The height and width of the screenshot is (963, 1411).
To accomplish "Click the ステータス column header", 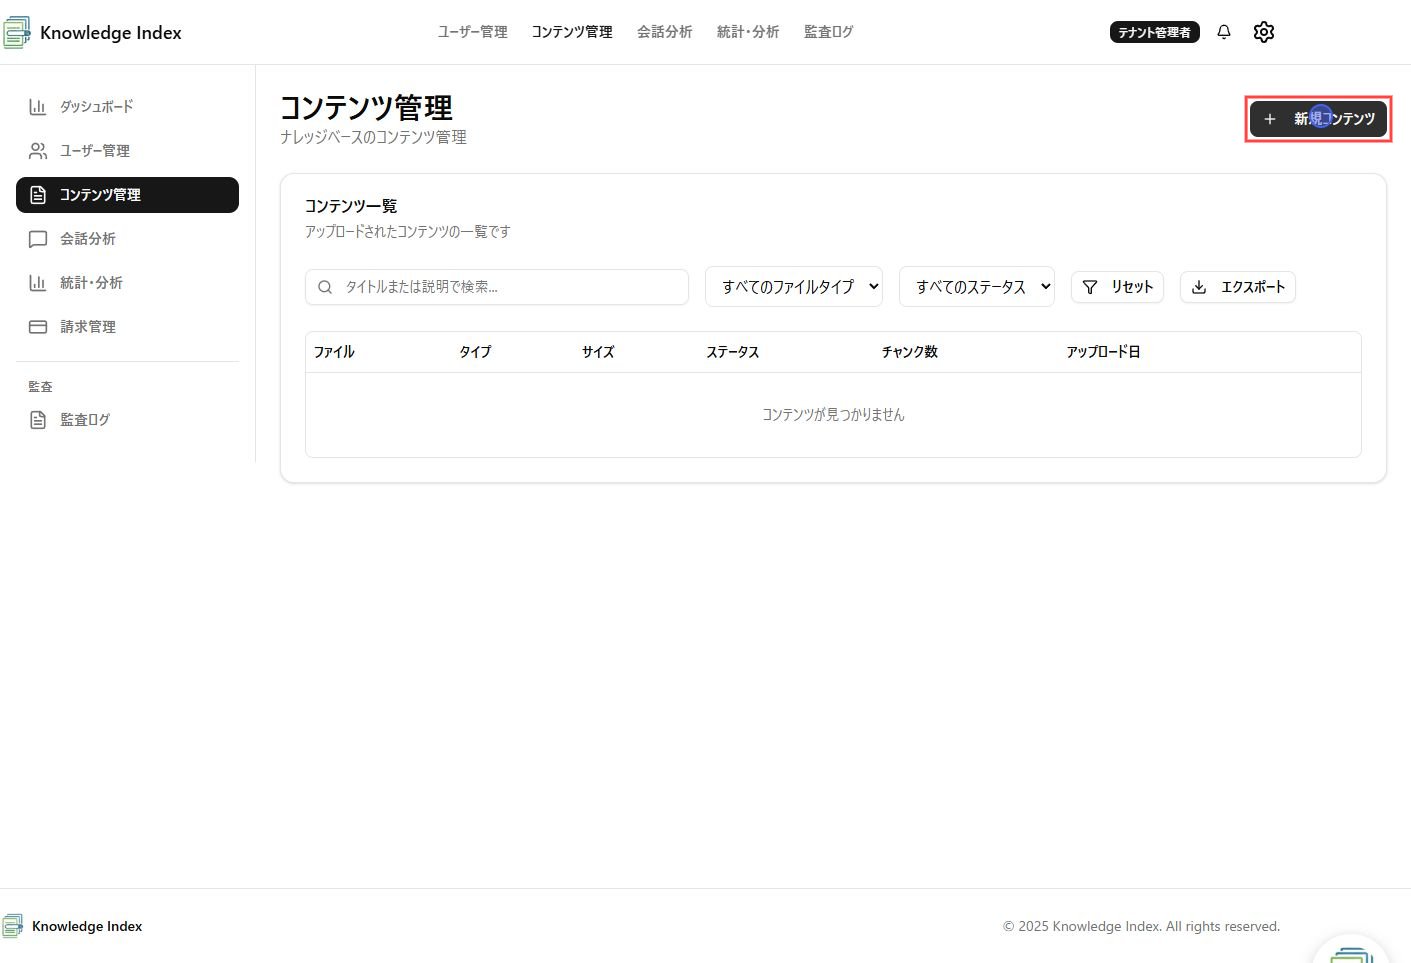I will [x=733, y=352].
